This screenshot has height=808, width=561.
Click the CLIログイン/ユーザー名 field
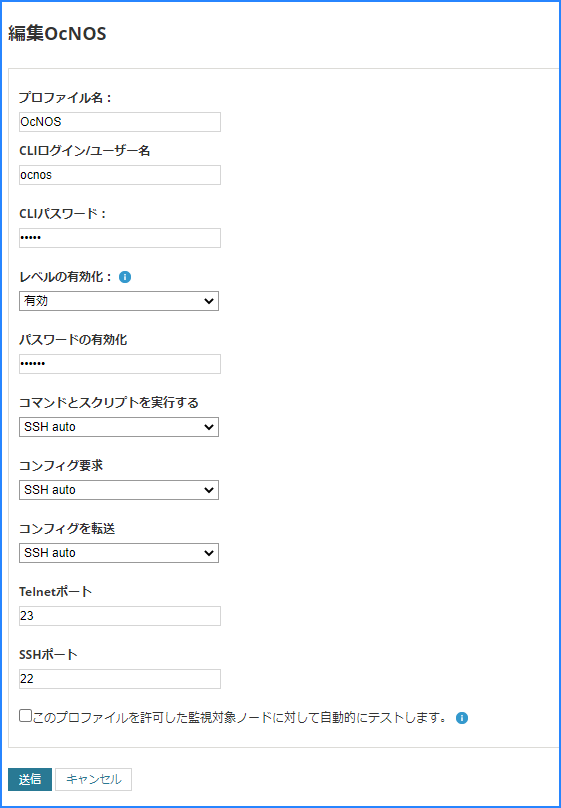(x=120, y=175)
